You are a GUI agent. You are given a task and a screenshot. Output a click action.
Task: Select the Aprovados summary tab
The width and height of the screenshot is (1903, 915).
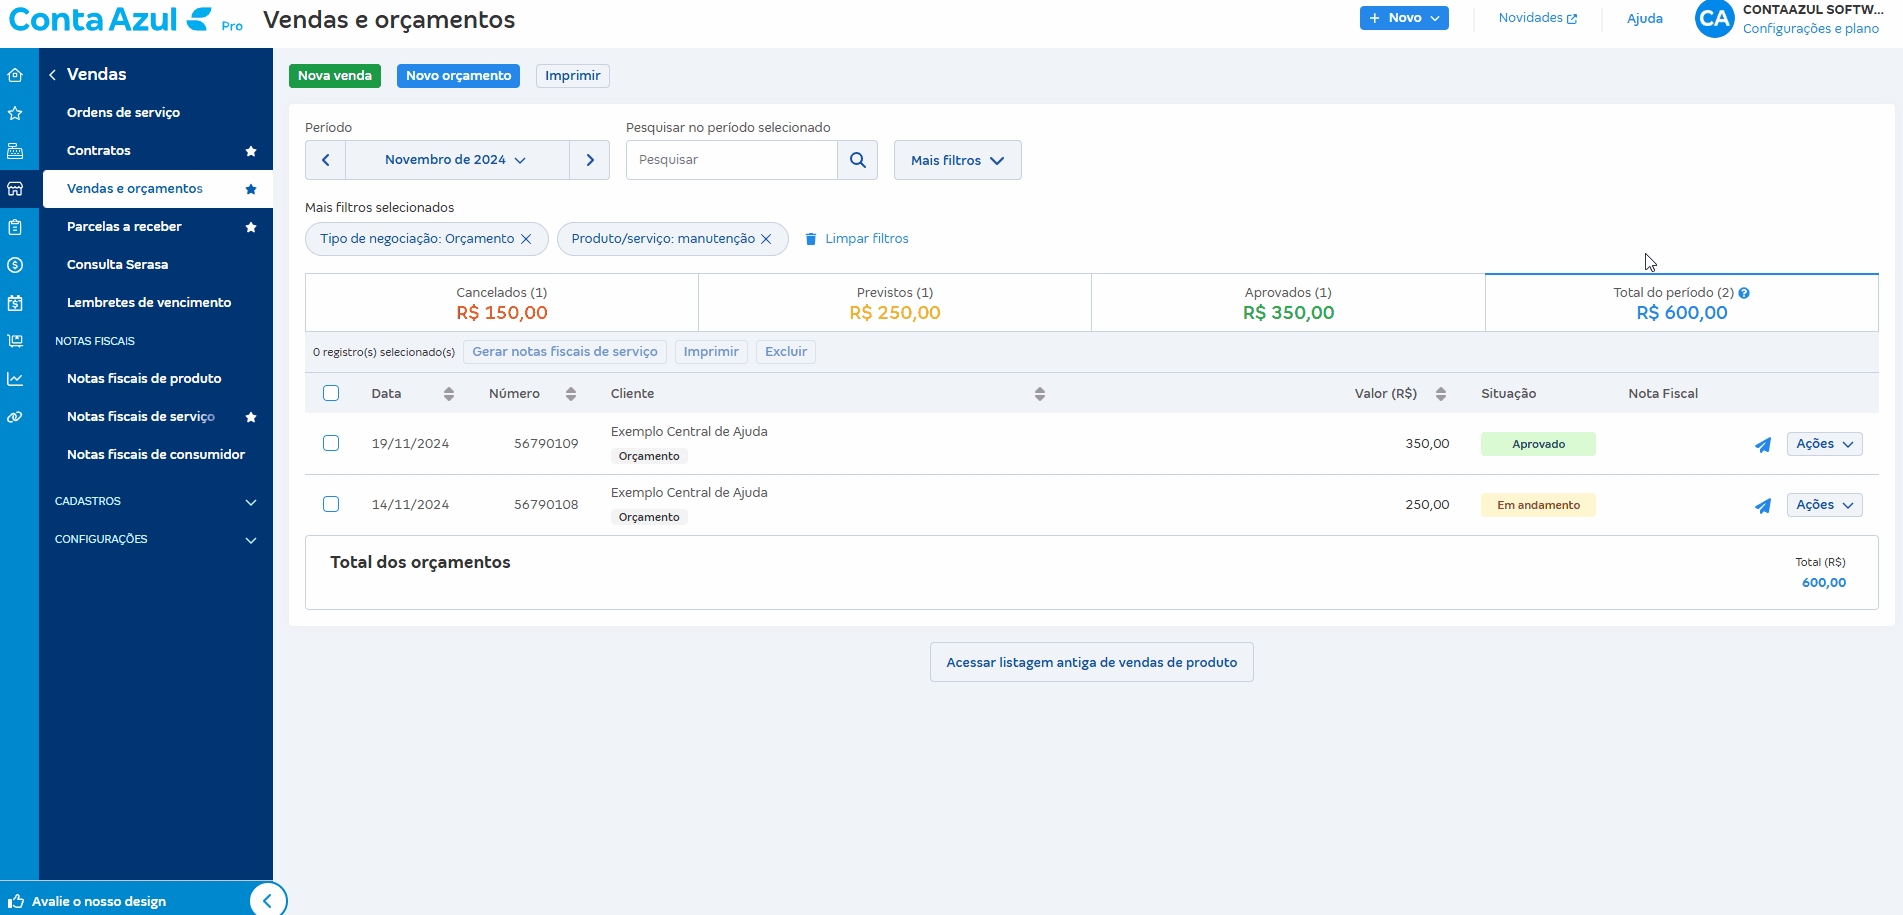(1287, 303)
